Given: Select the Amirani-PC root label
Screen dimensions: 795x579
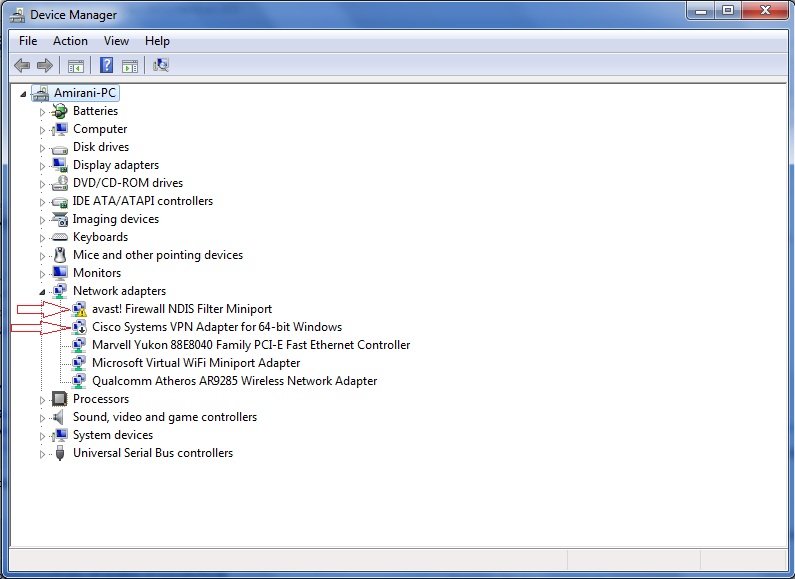Looking at the screenshot, I should [85, 93].
